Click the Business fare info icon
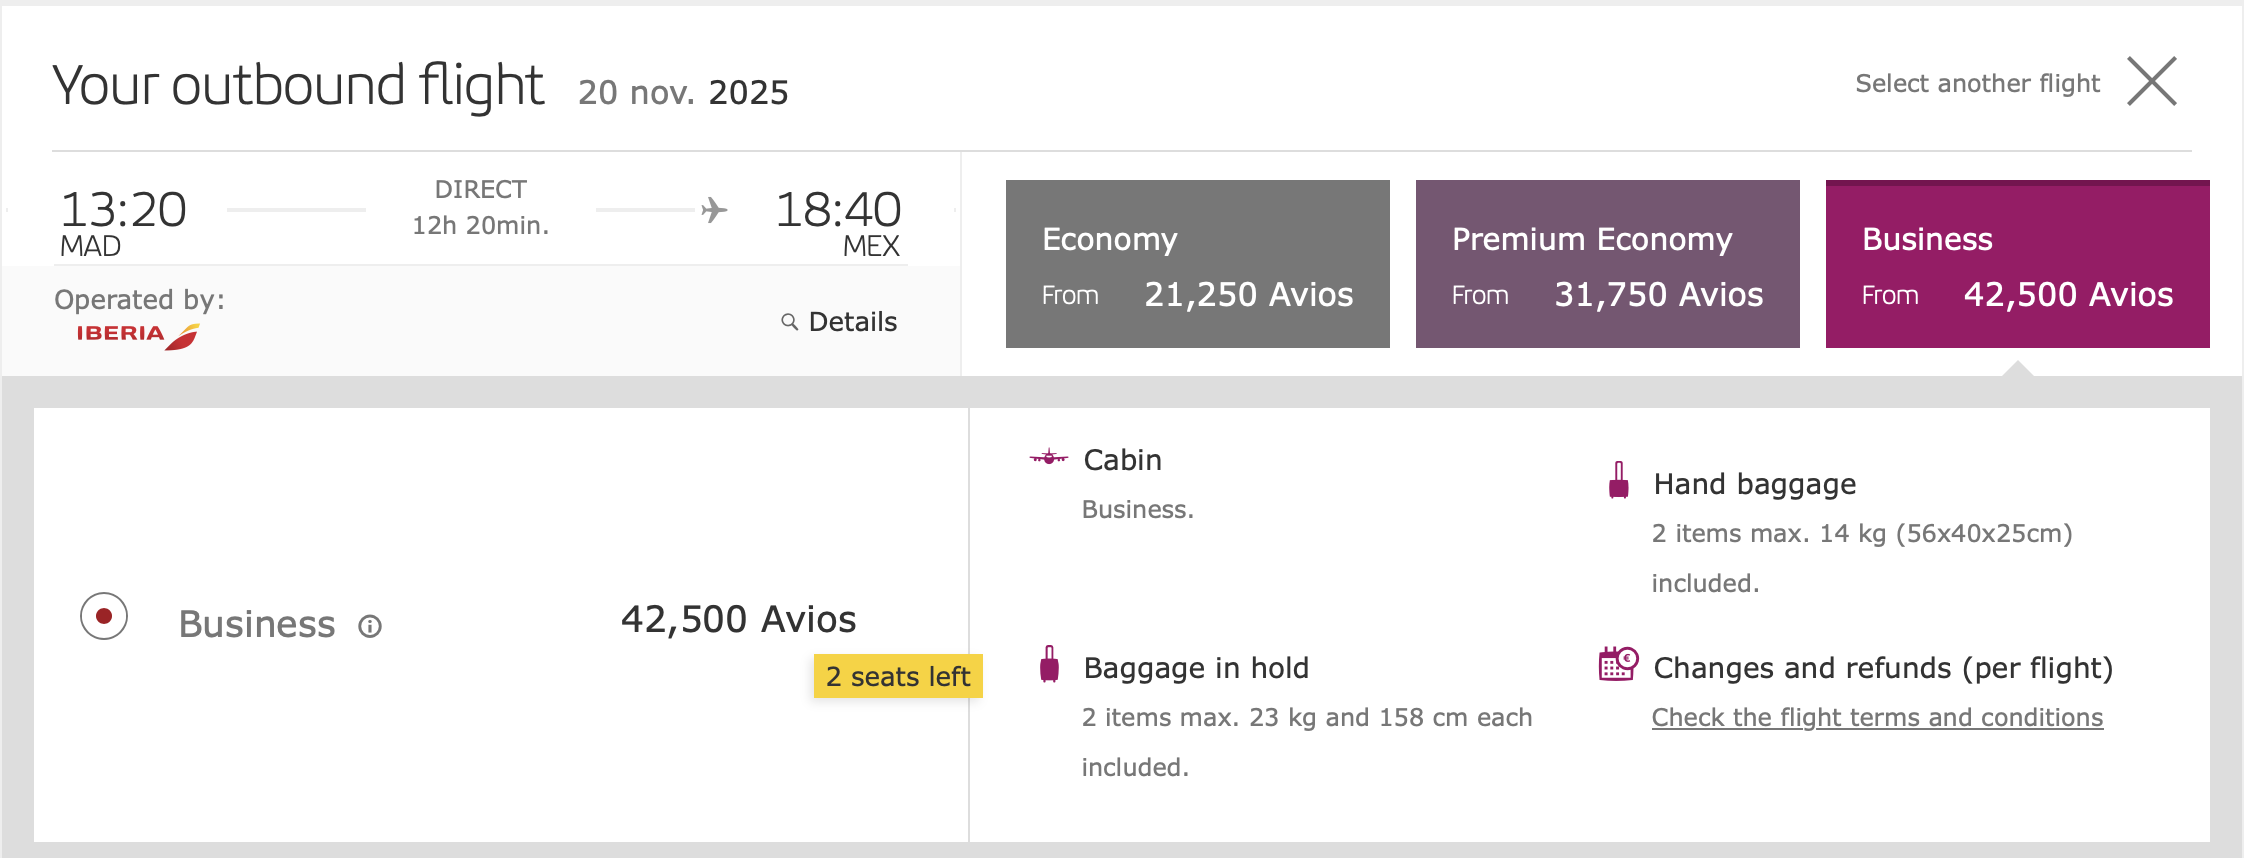 (370, 626)
